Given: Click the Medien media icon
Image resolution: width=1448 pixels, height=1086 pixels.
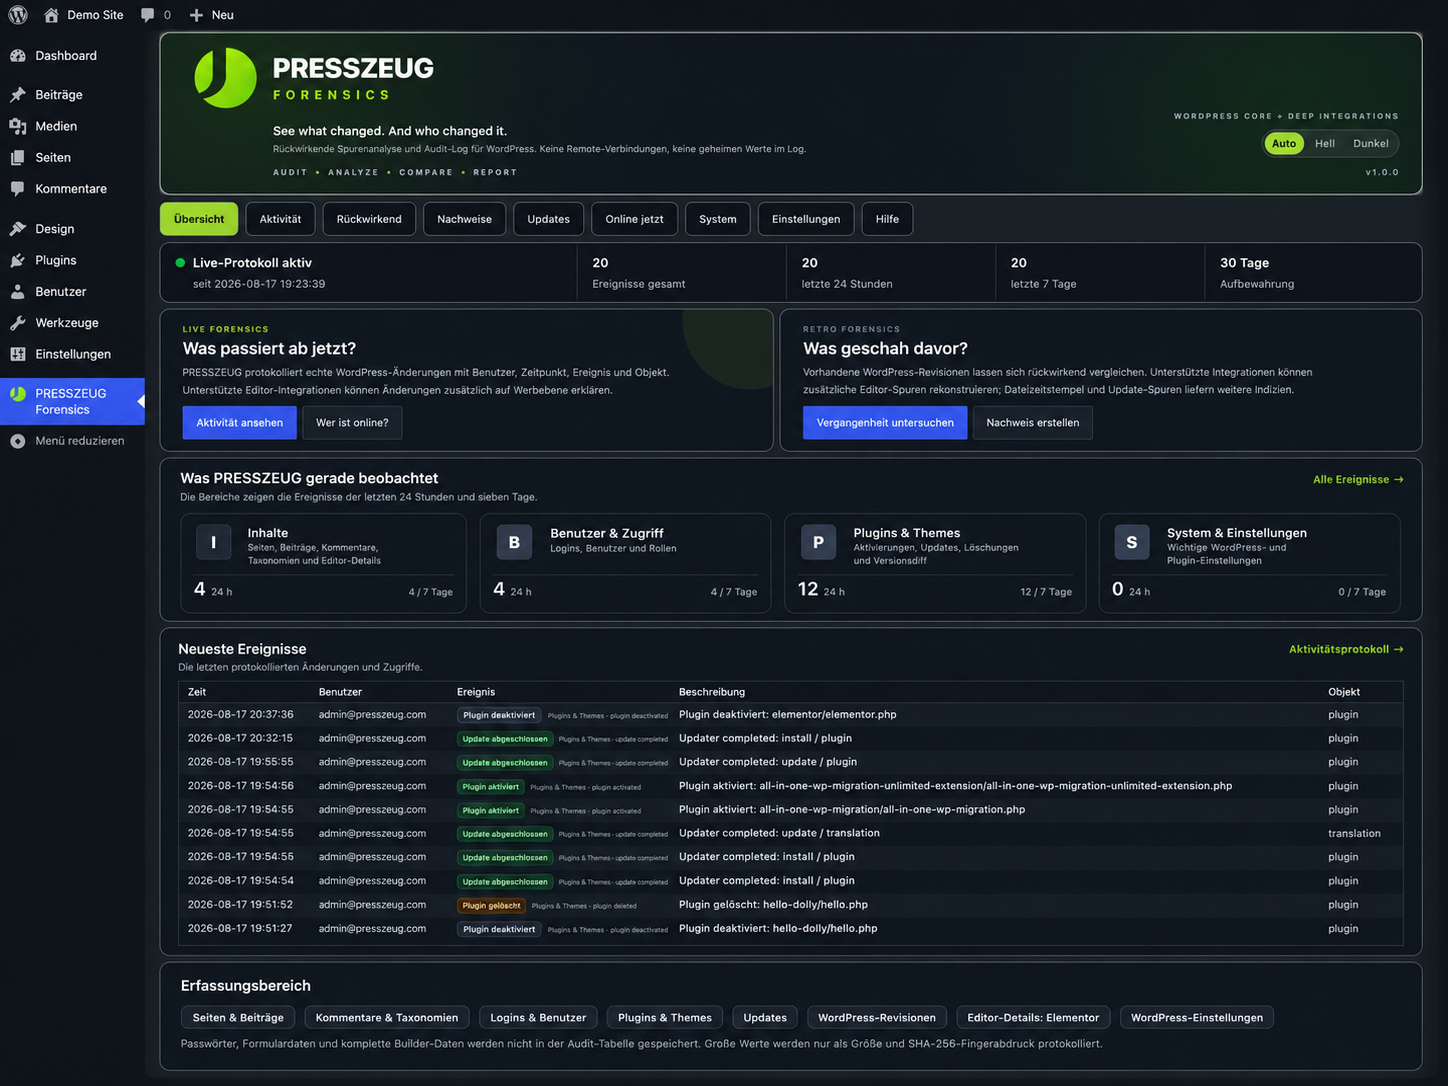Looking at the screenshot, I should click(18, 126).
